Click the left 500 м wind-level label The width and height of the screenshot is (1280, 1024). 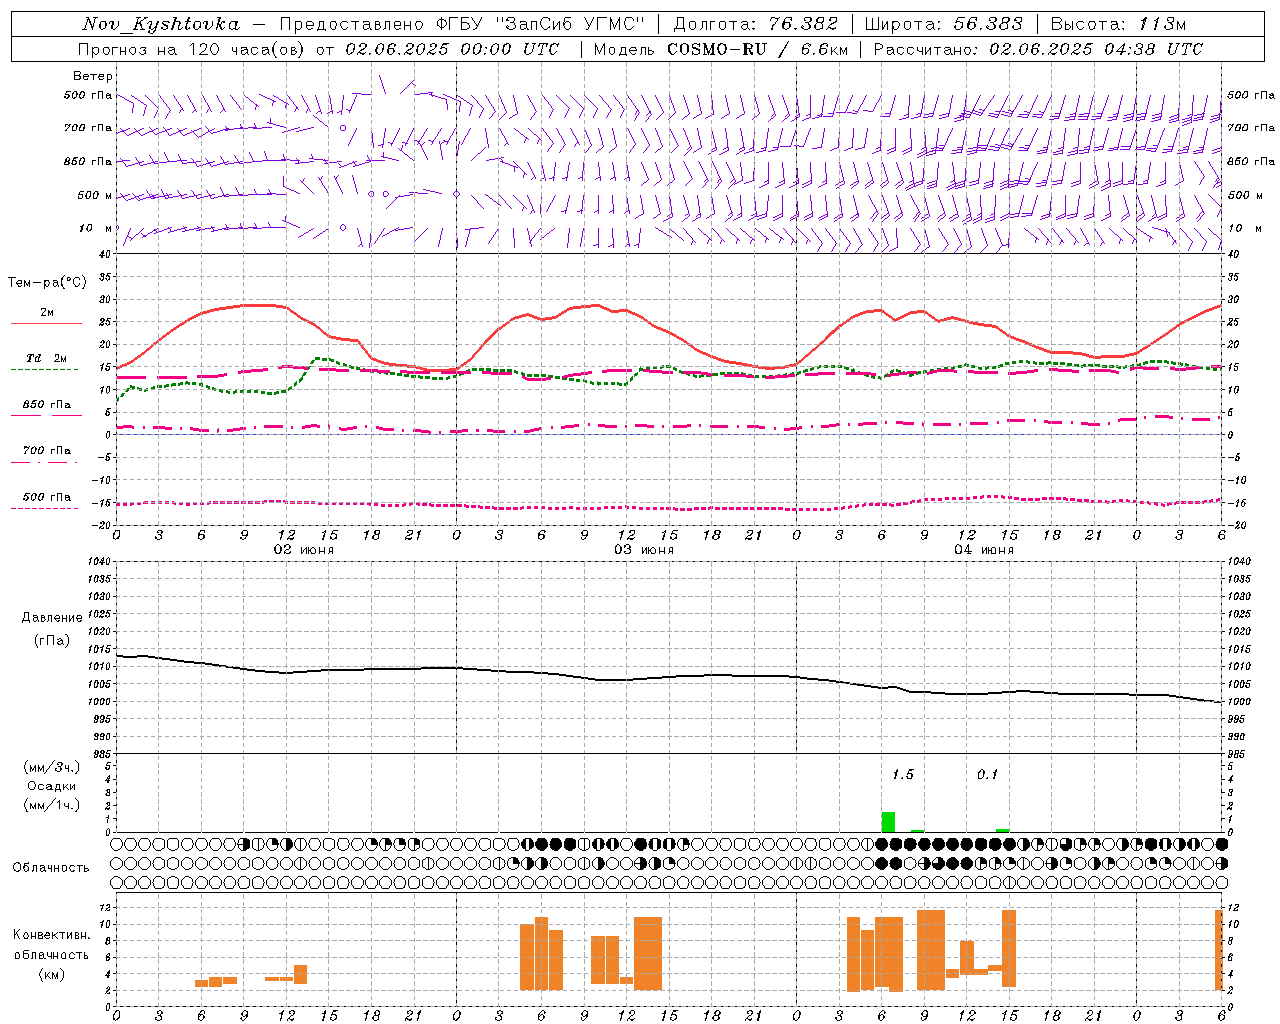pyautogui.click(x=95, y=195)
